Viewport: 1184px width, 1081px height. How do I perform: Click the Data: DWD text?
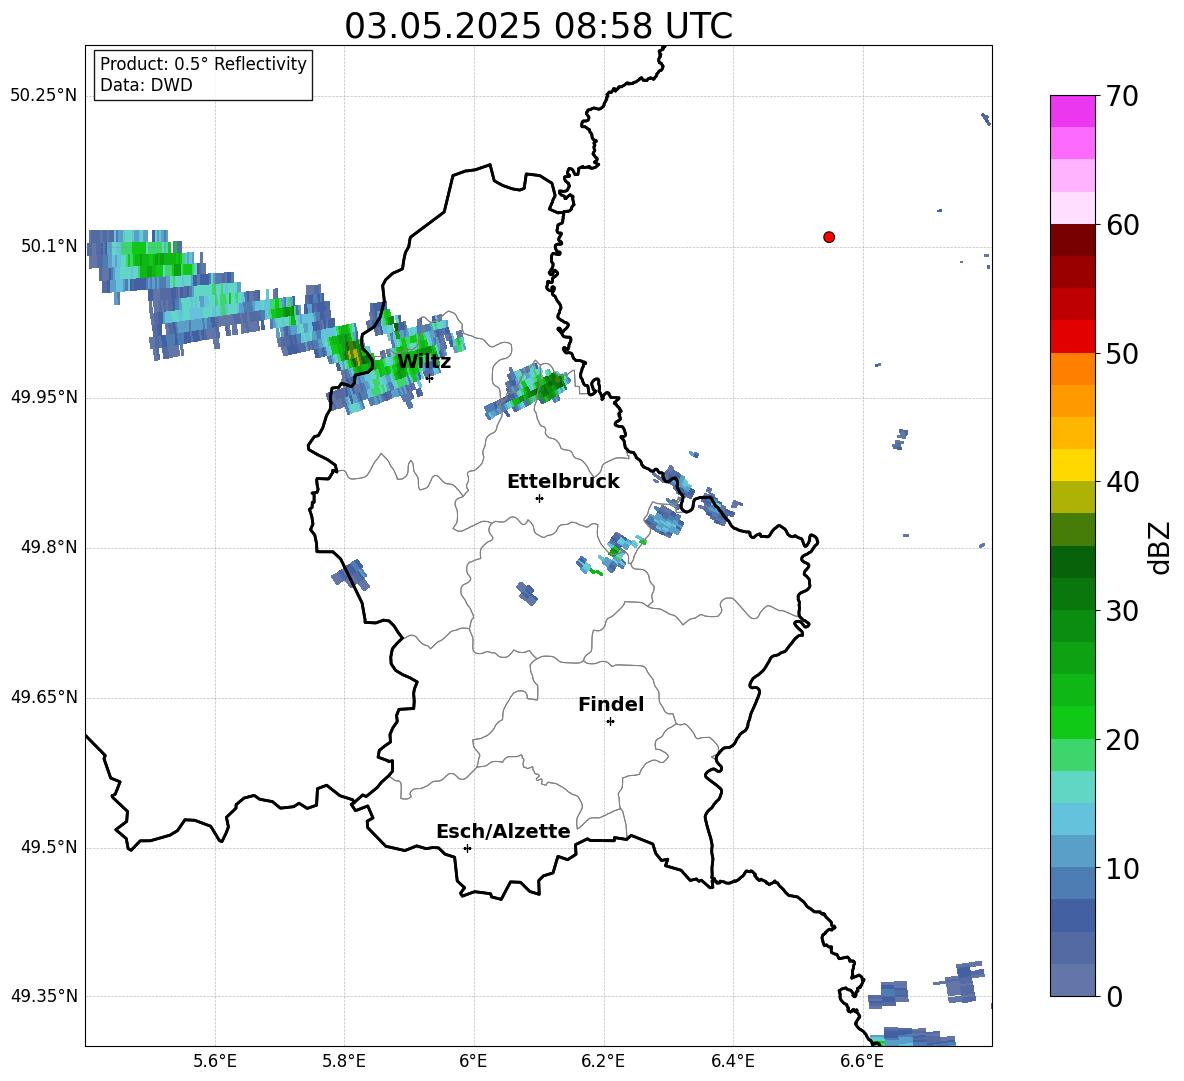pyautogui.click(x=146, y=85)
